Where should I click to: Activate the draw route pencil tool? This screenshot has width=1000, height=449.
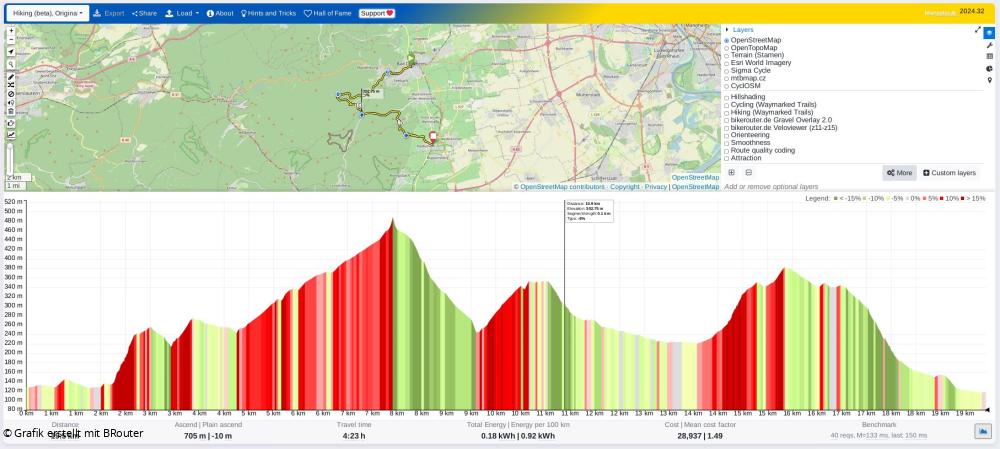11,77
